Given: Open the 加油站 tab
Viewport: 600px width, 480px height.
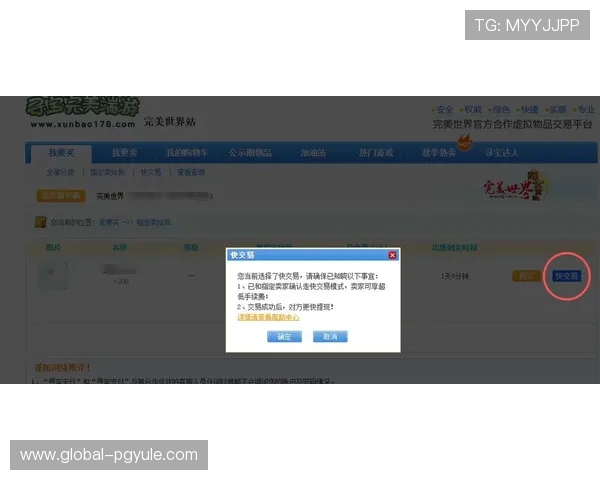Looking at the screenshot, I should 313,153.
